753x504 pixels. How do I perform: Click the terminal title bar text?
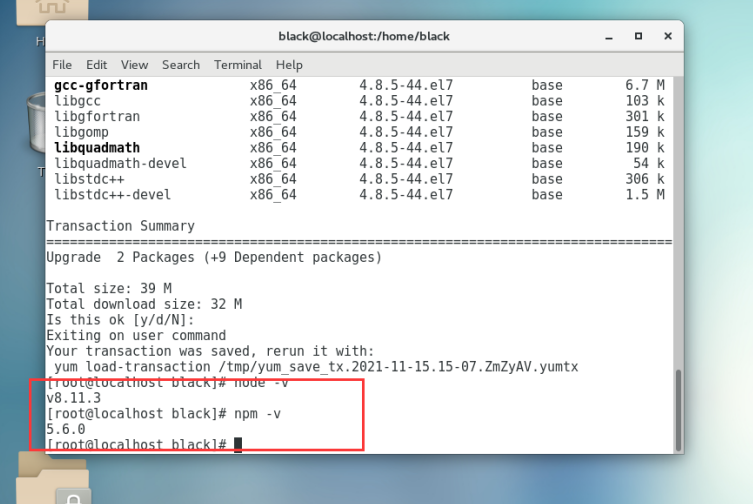coord(364,37)
